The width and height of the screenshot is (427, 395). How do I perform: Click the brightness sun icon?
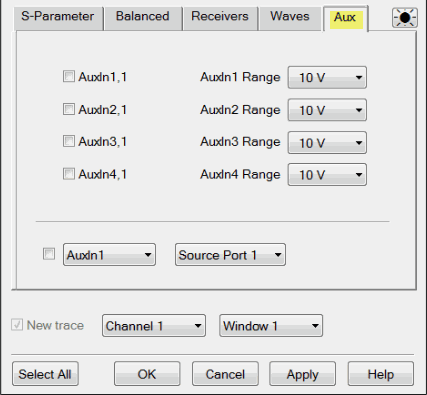pos(405,18)
